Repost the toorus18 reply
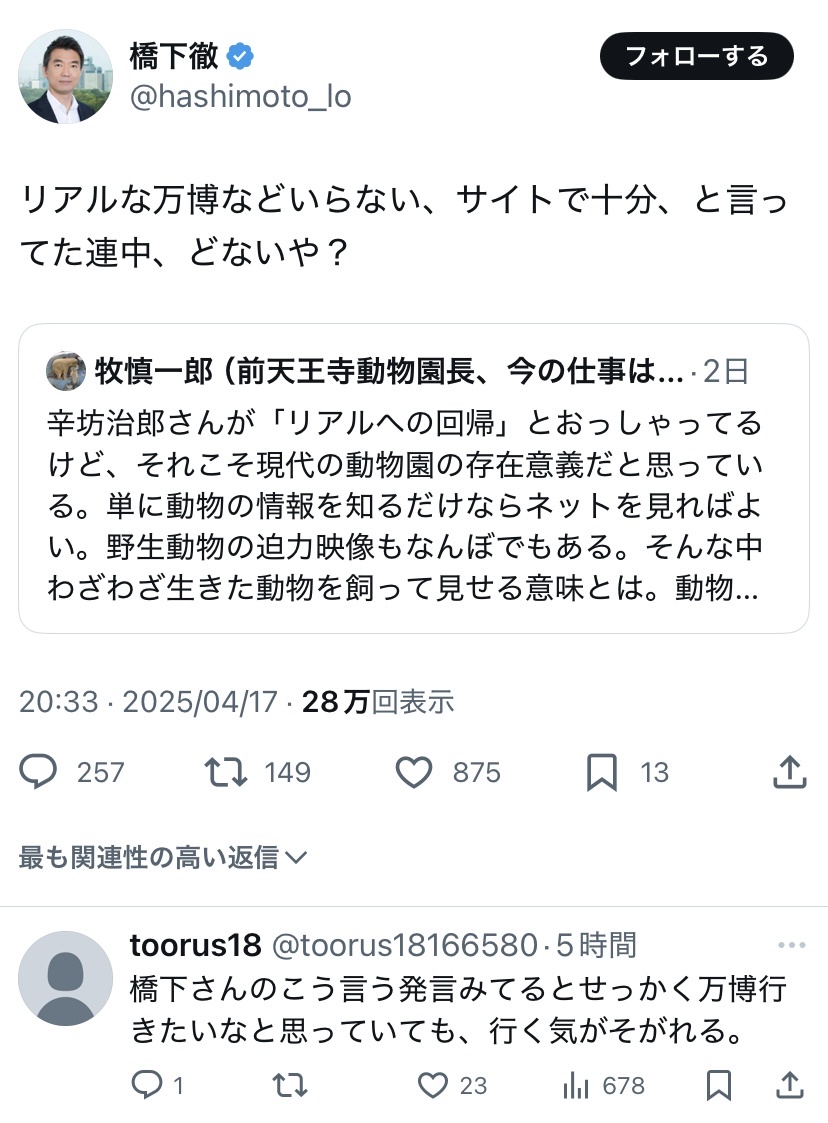The height and width of the screenshot is (1123, 828). click(x=289, y=1085)
